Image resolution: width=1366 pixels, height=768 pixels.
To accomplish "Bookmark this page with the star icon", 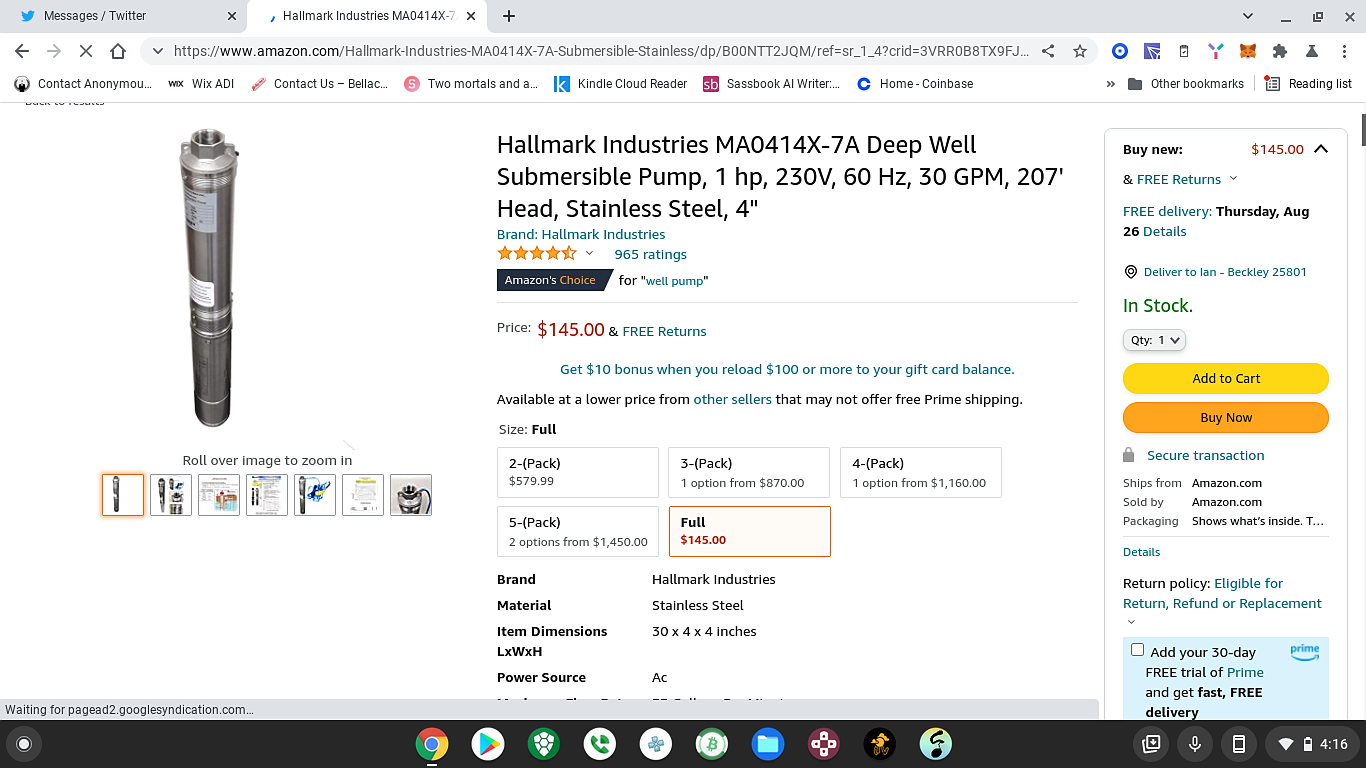I will [1080, 51].
